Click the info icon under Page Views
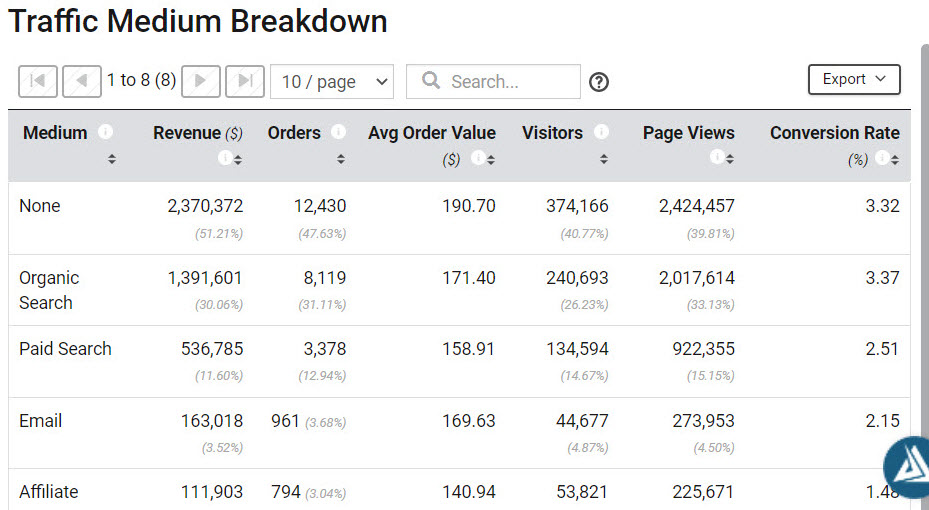 tap(717, 157)
